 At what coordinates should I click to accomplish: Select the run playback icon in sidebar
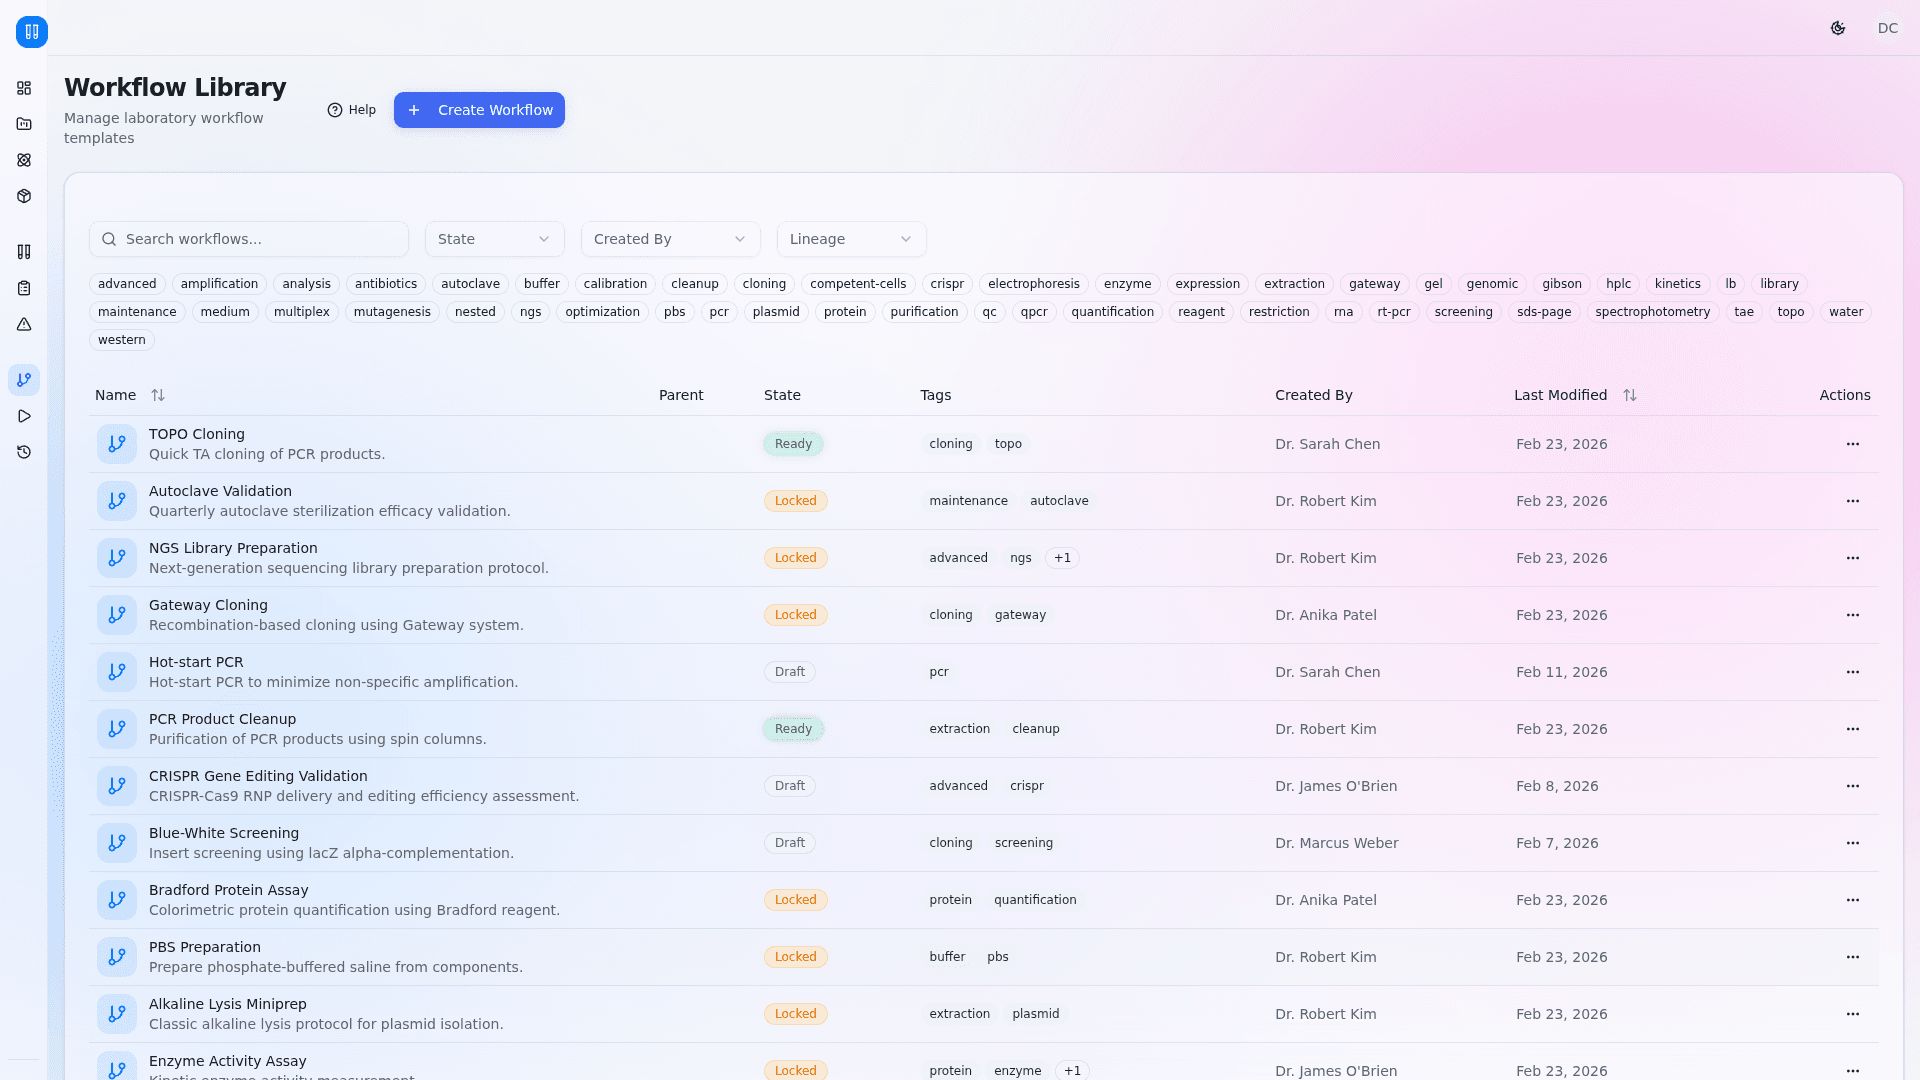click(24, 416)
